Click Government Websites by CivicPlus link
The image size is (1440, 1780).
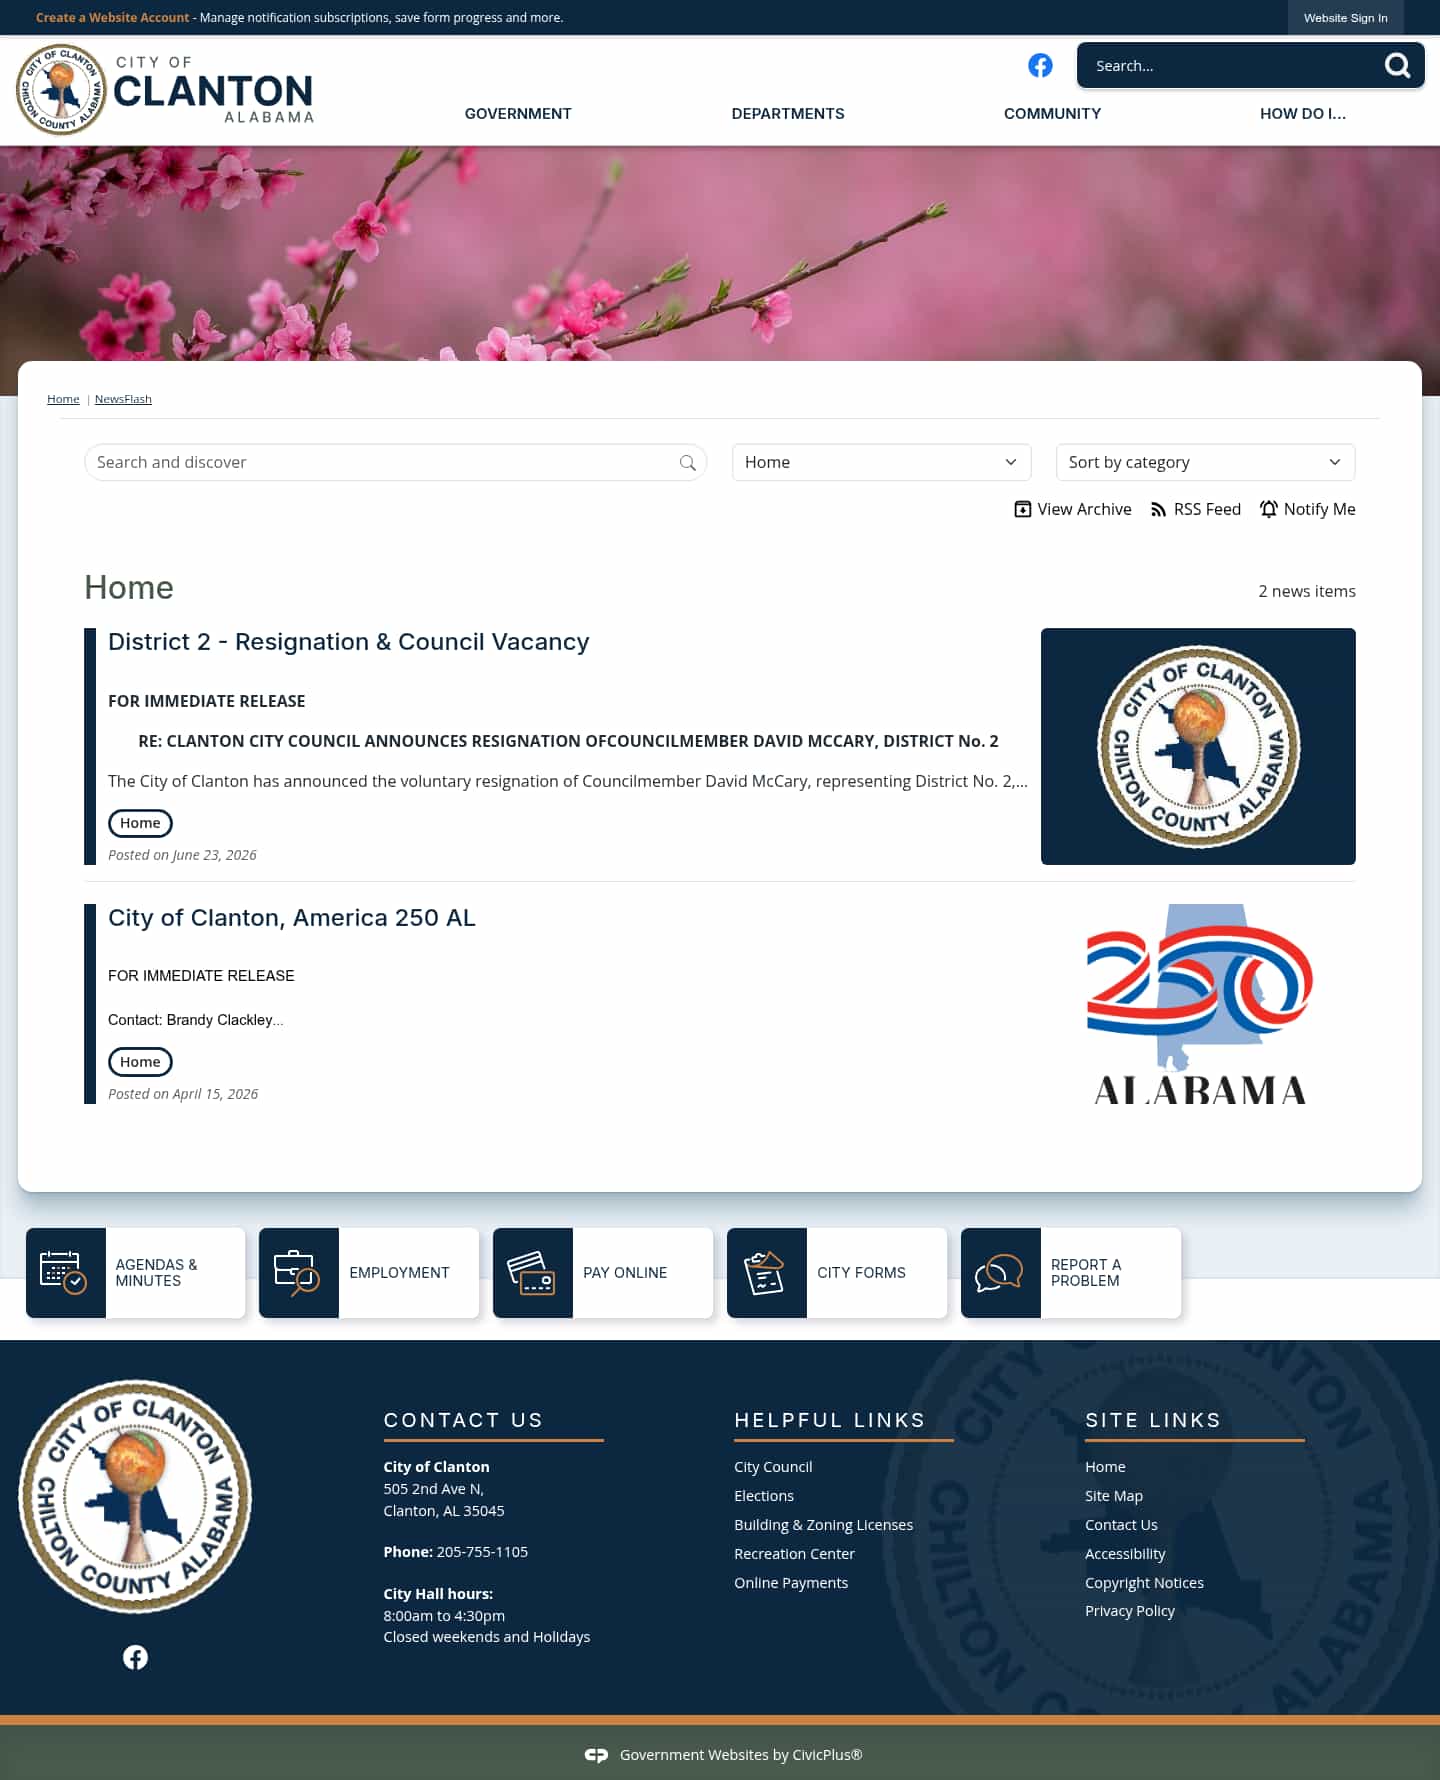coord(741,1755)
